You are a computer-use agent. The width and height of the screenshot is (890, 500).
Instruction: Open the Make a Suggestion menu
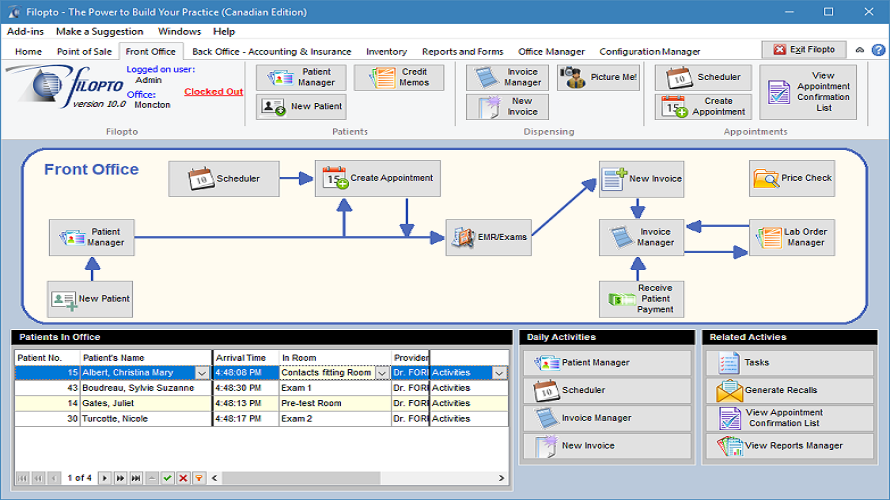click(99, 32)
